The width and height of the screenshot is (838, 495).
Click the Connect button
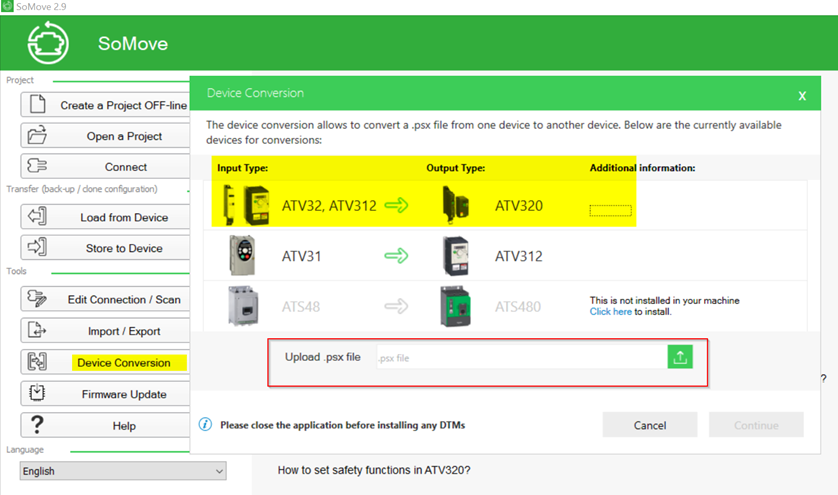click(x=105, y=166)
